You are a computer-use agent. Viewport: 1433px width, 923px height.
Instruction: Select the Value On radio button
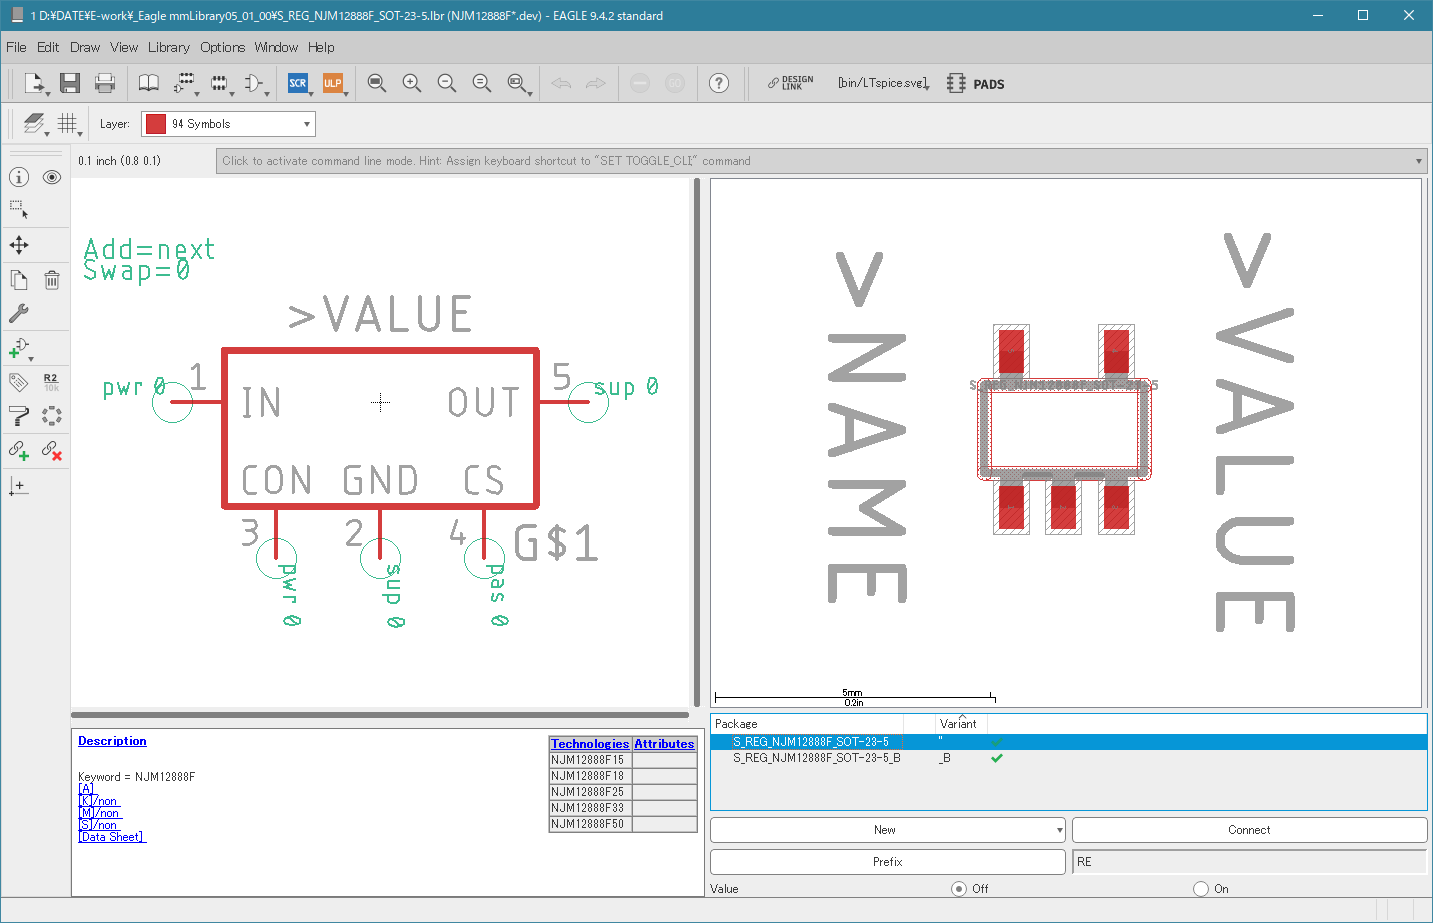click(1201, 888)
